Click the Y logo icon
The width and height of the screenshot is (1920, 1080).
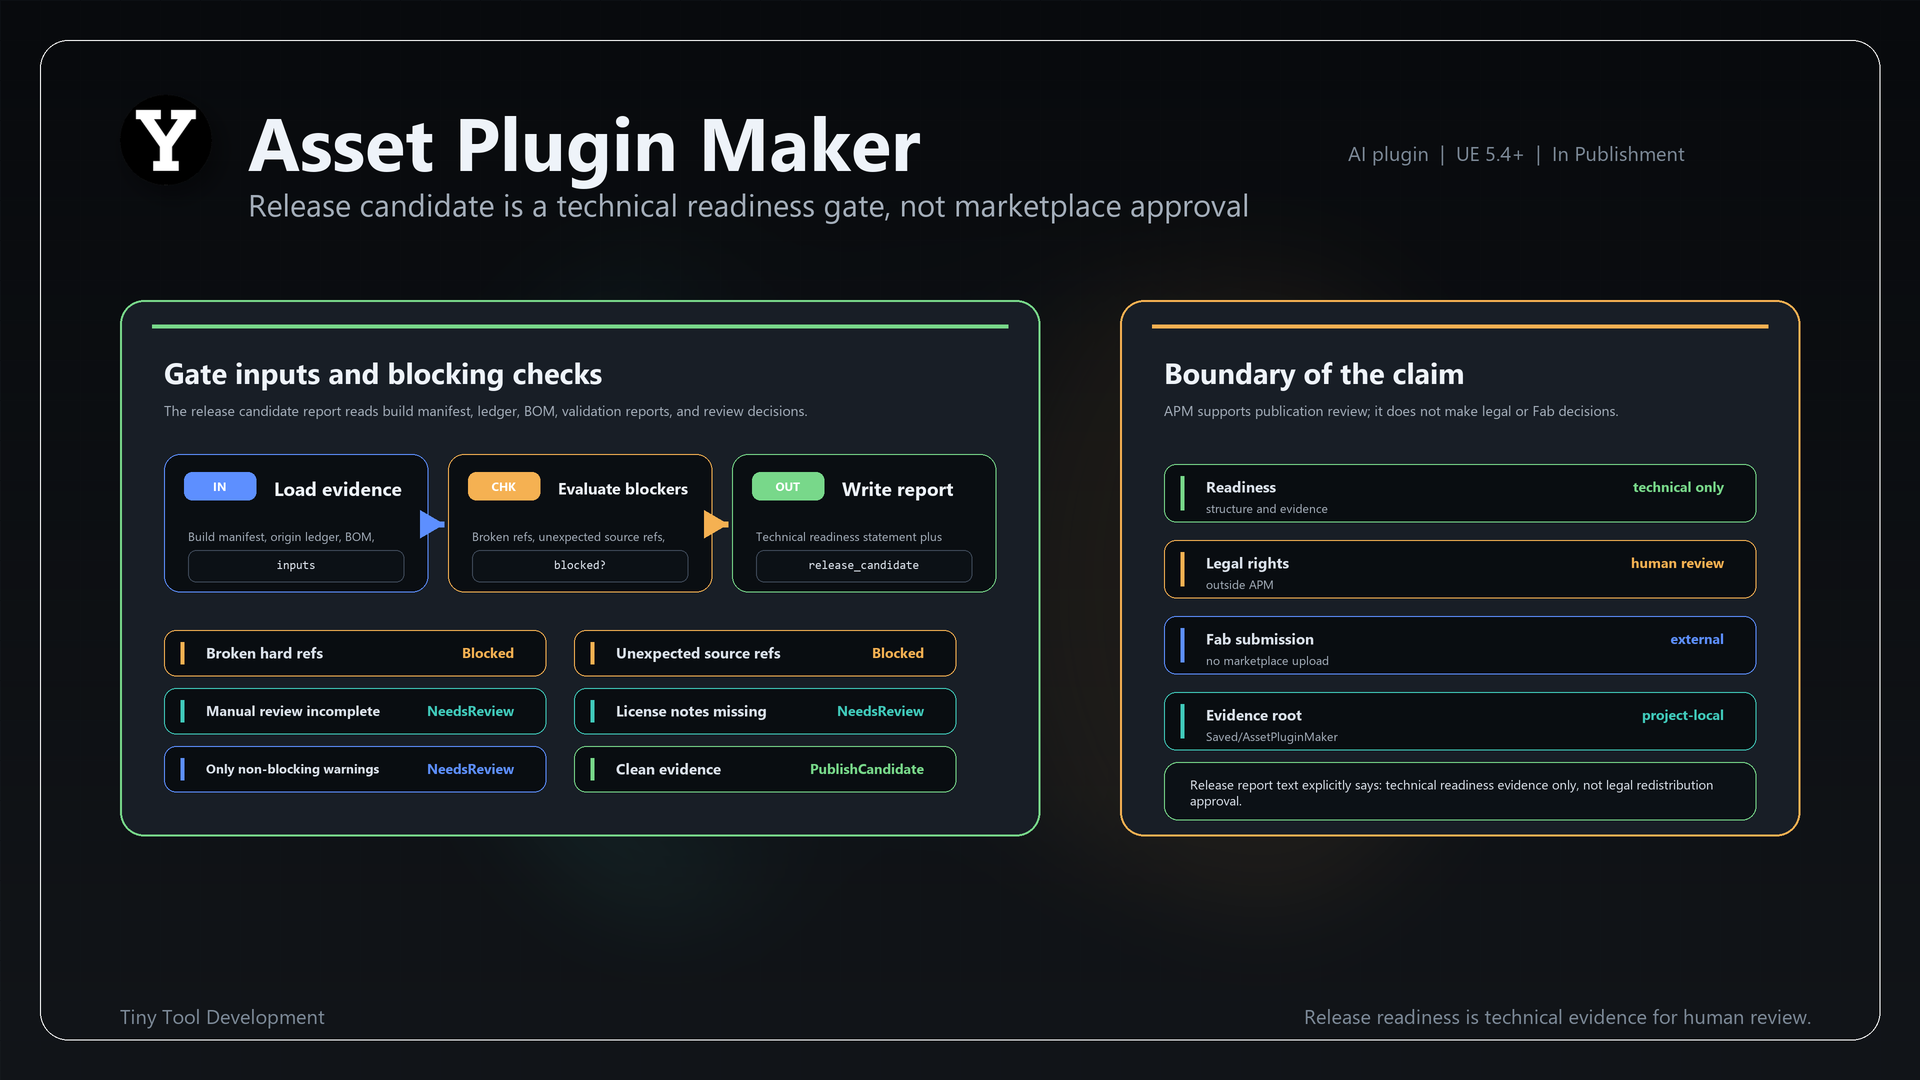(166, 140)
